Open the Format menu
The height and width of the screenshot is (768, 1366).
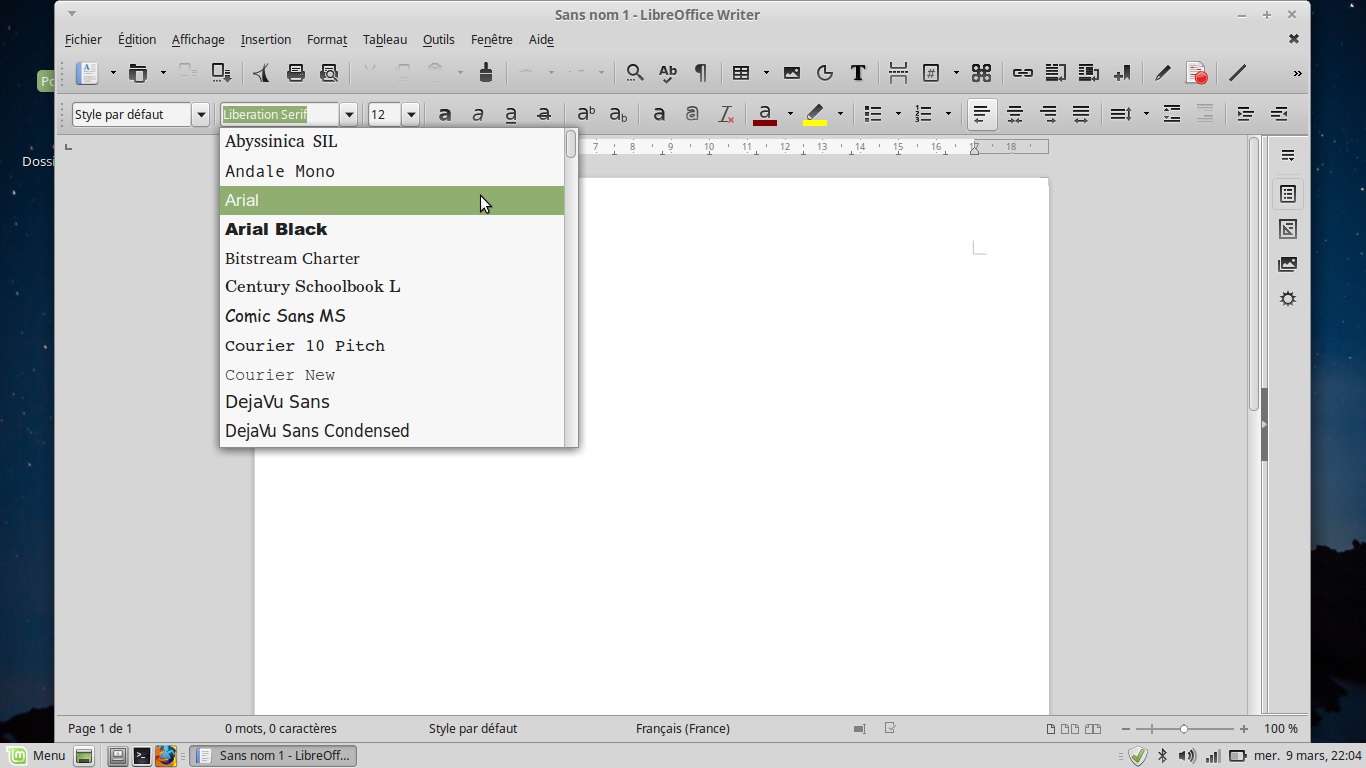[327, 40]
